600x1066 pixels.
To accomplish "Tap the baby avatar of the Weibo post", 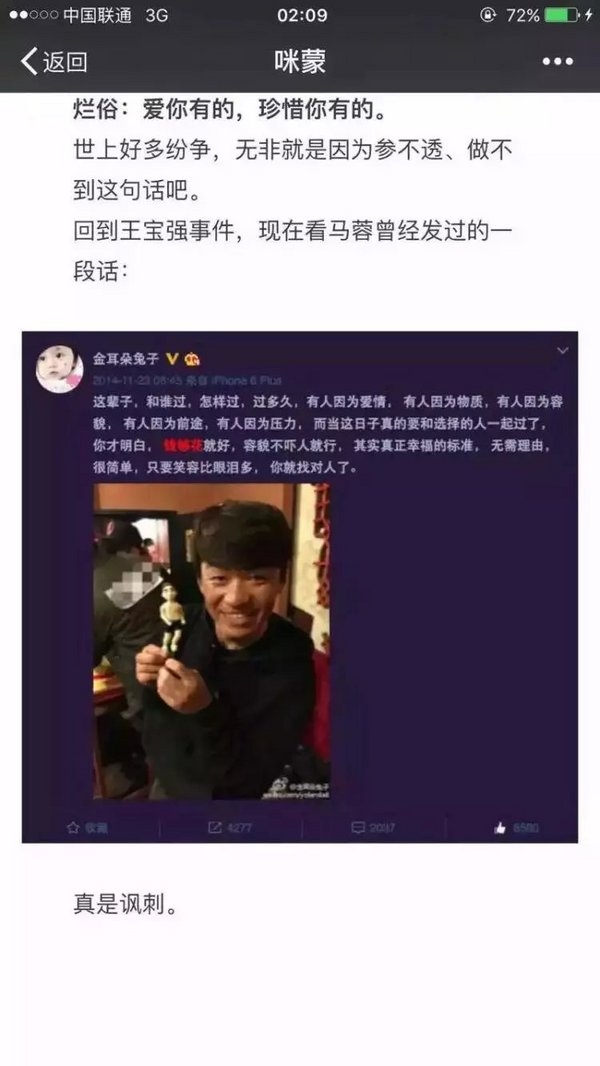I will pos(60,368).
